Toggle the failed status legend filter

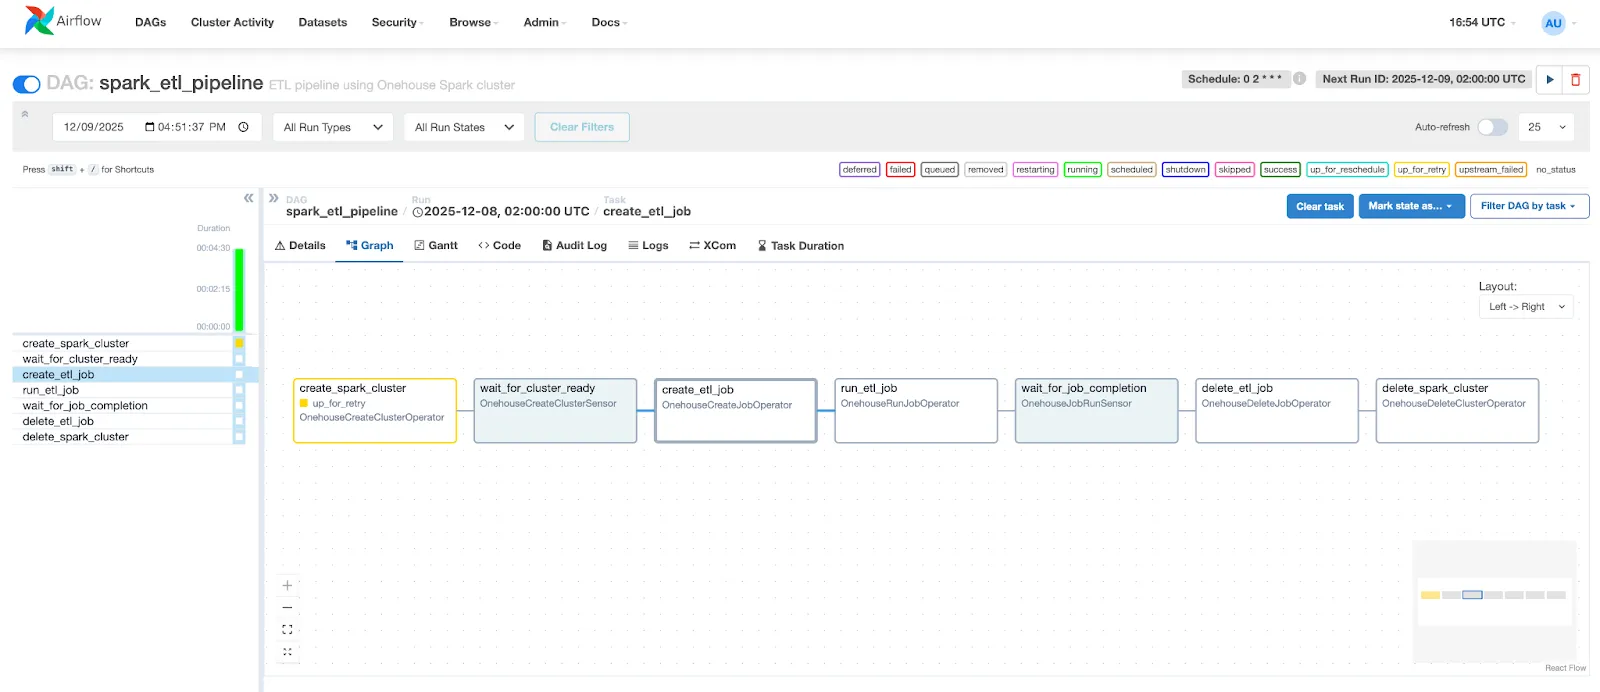click(900, 169)
